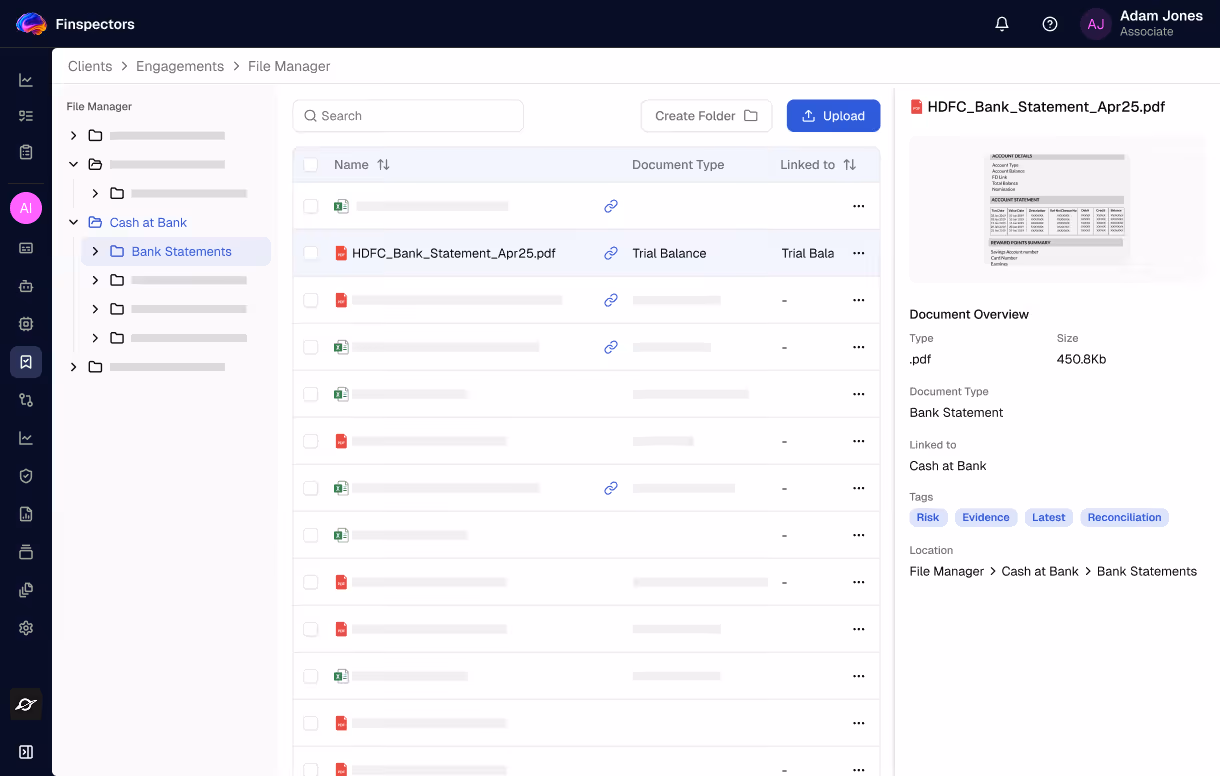Screen dimensions: 1220x776
Task: Click the Create Folder button
Action: click(x=706, y=116)
